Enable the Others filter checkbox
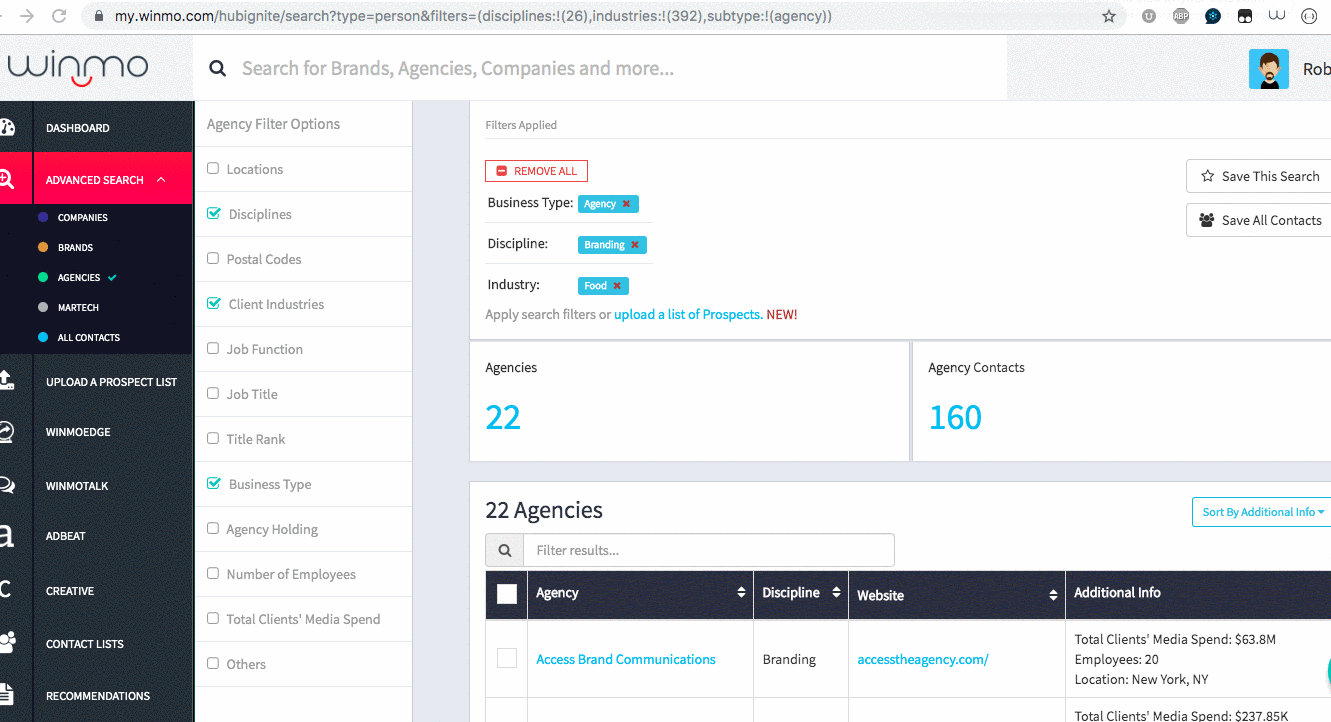Screen dimensions: 1331x722 coord(213,664)
